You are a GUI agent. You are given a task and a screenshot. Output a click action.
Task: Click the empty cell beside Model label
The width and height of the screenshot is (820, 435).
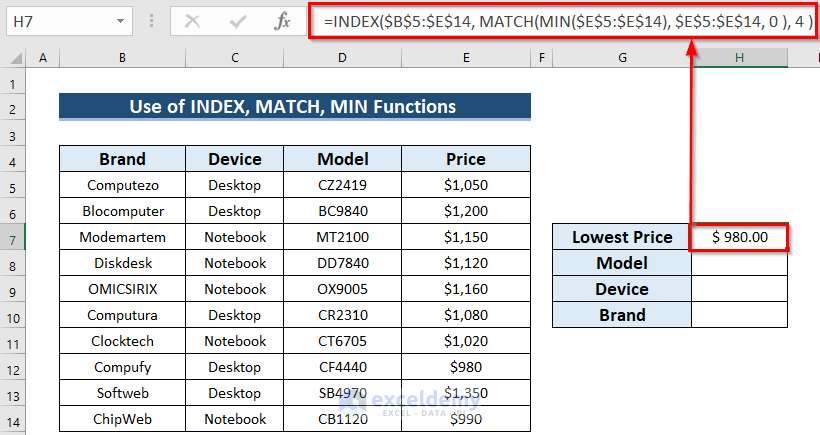click(x=739, y=263)
